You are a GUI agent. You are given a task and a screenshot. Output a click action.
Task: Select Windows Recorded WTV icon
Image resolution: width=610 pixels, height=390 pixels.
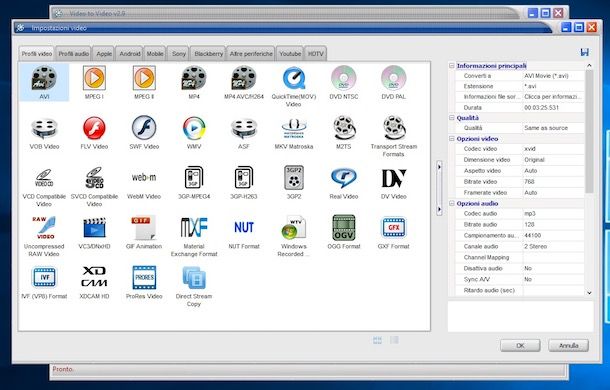pyautogui.click(x=294, y=228)
